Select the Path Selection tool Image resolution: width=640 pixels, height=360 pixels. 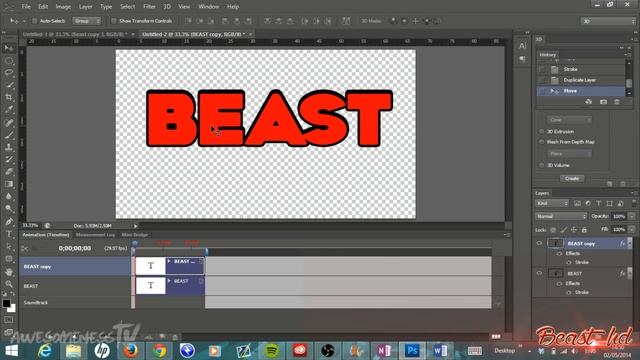tap(9, 247)
